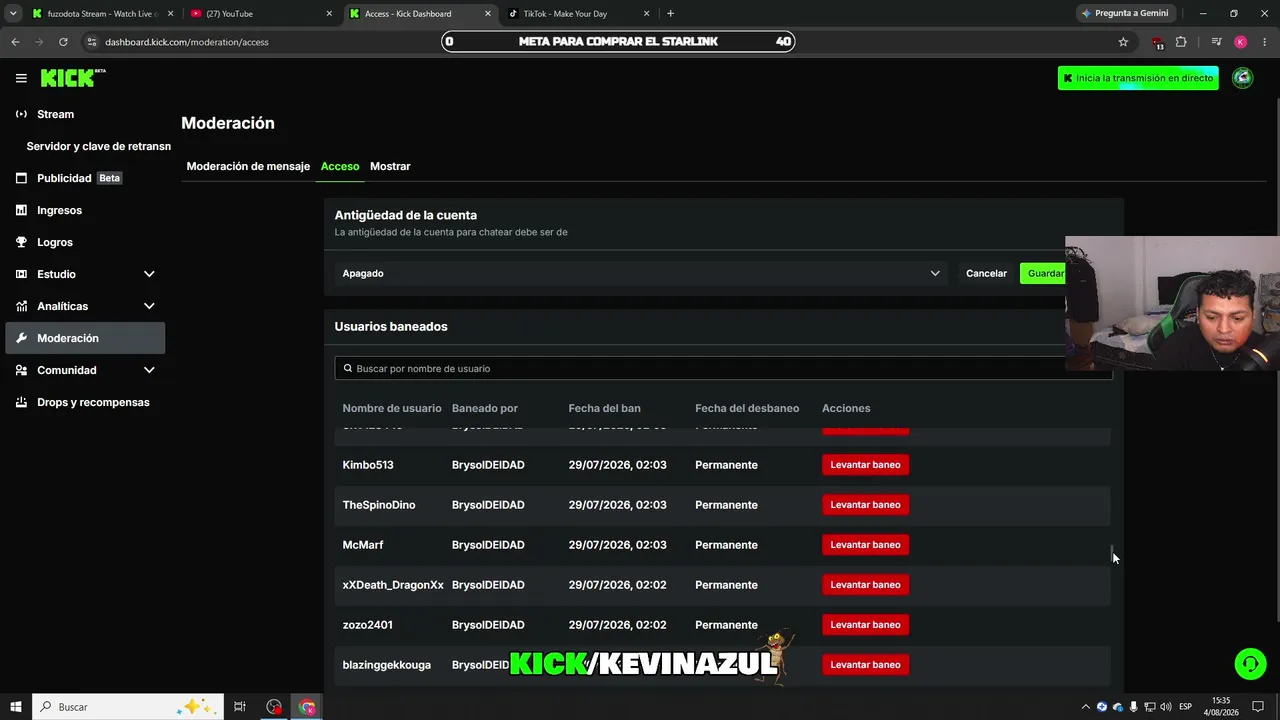
Task: Open the Windows Start menu
Action: (x=16, y=707)
